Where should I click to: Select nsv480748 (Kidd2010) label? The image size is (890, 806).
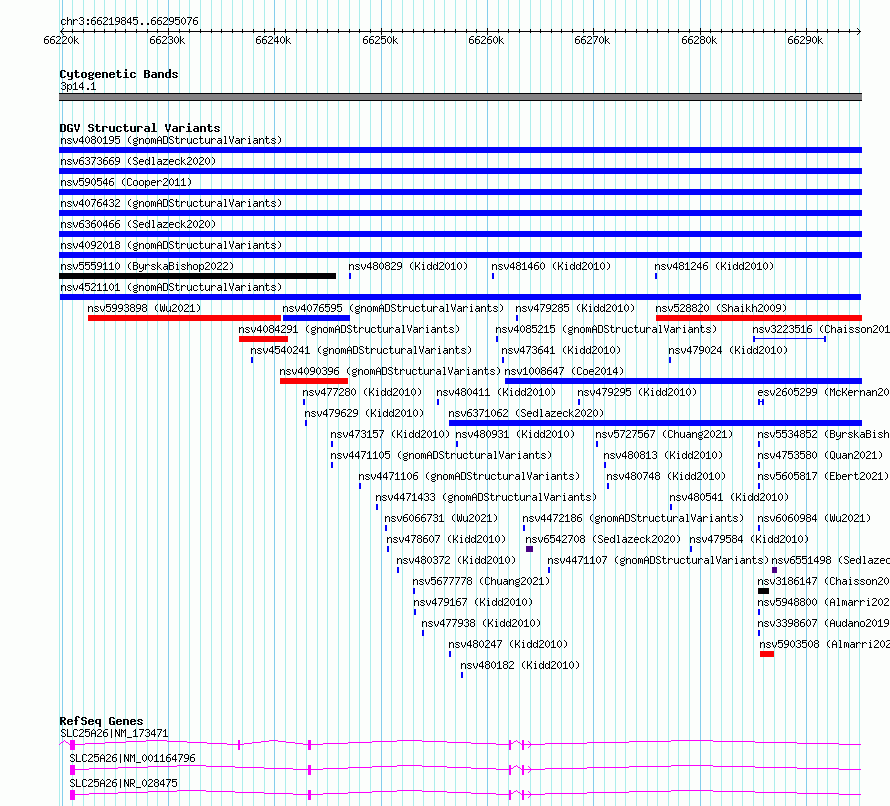tap(666, 476)
